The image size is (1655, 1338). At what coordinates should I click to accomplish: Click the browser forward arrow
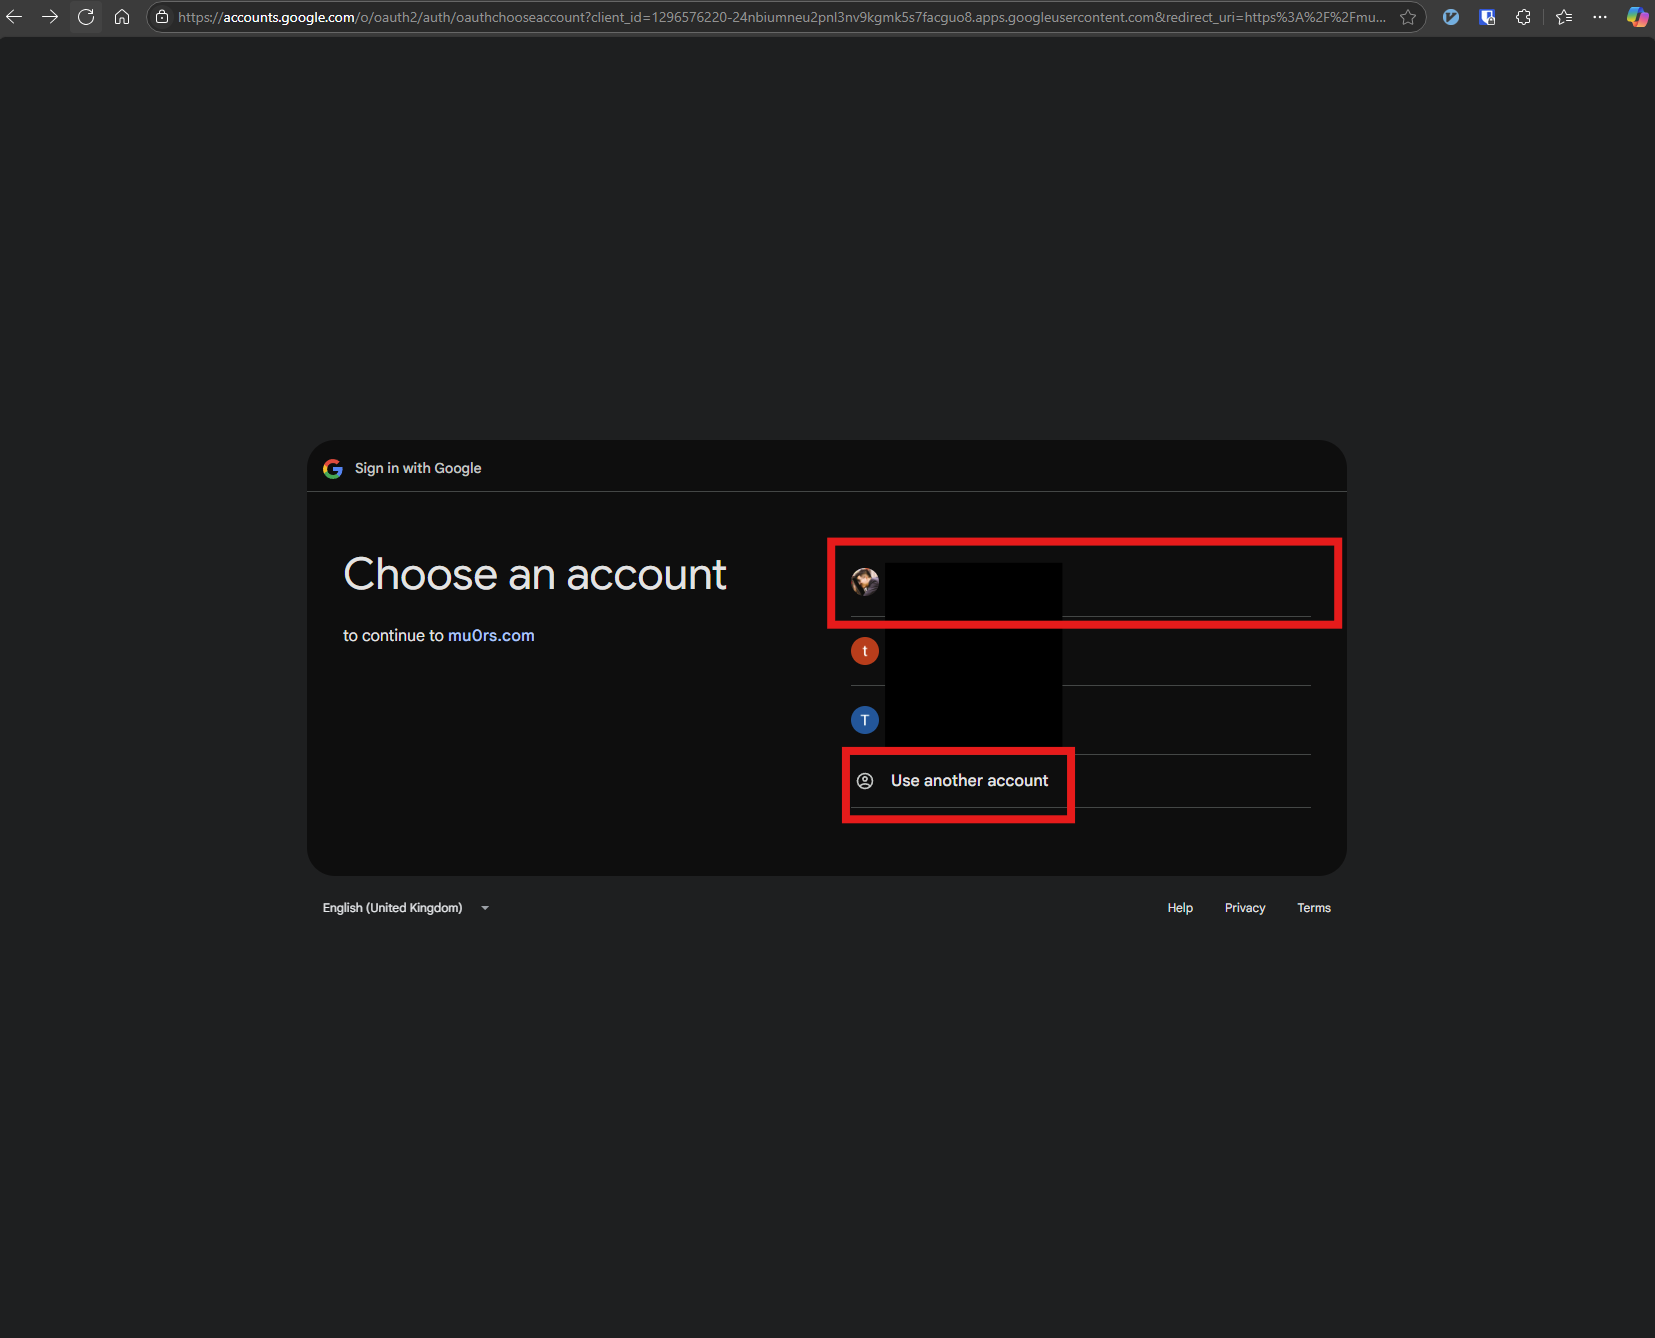pos(50,17)
